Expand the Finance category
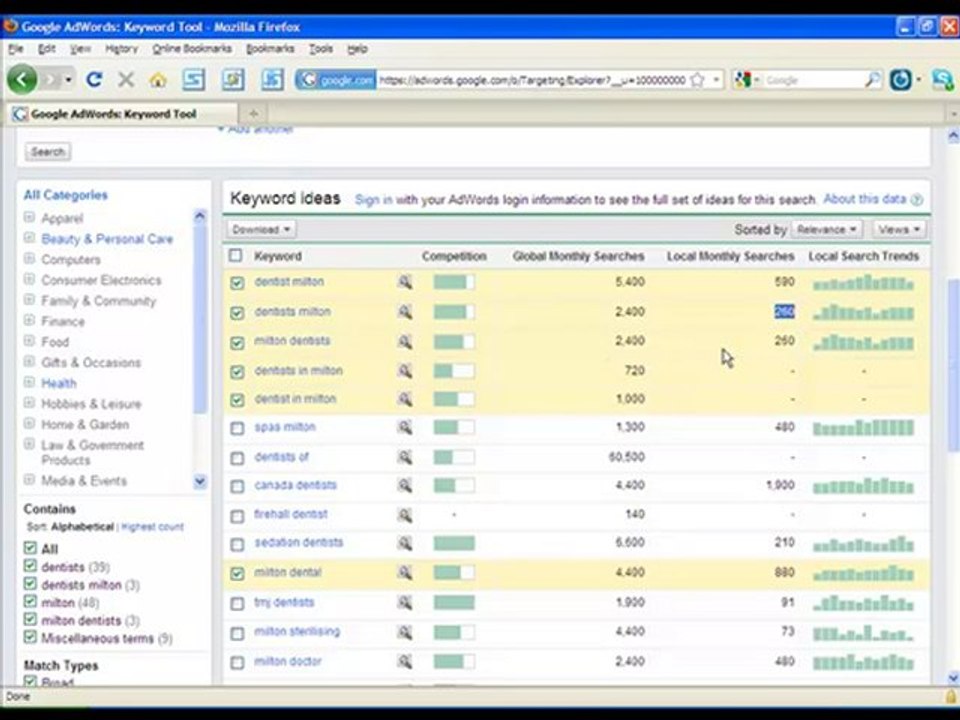This screenshot has height=720, width=960. pyautogui.click(x=29, y=320)
